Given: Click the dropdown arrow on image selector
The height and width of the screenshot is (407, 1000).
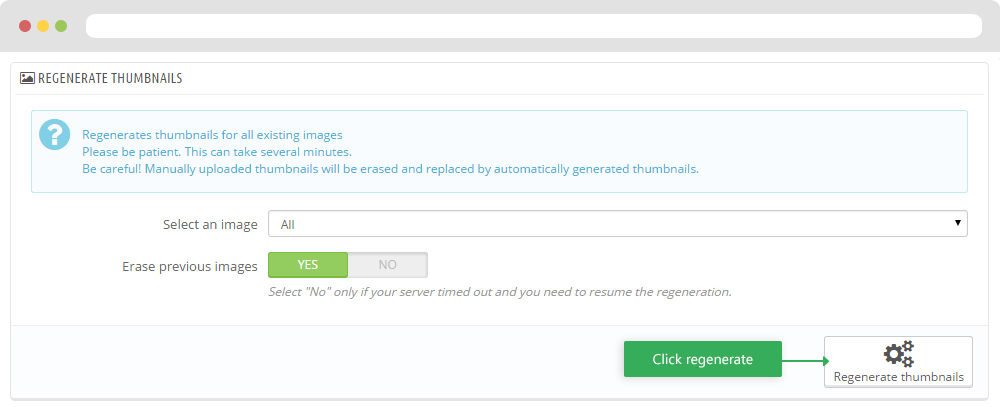Looking at the screenshot, I should (x=957, y=224).
